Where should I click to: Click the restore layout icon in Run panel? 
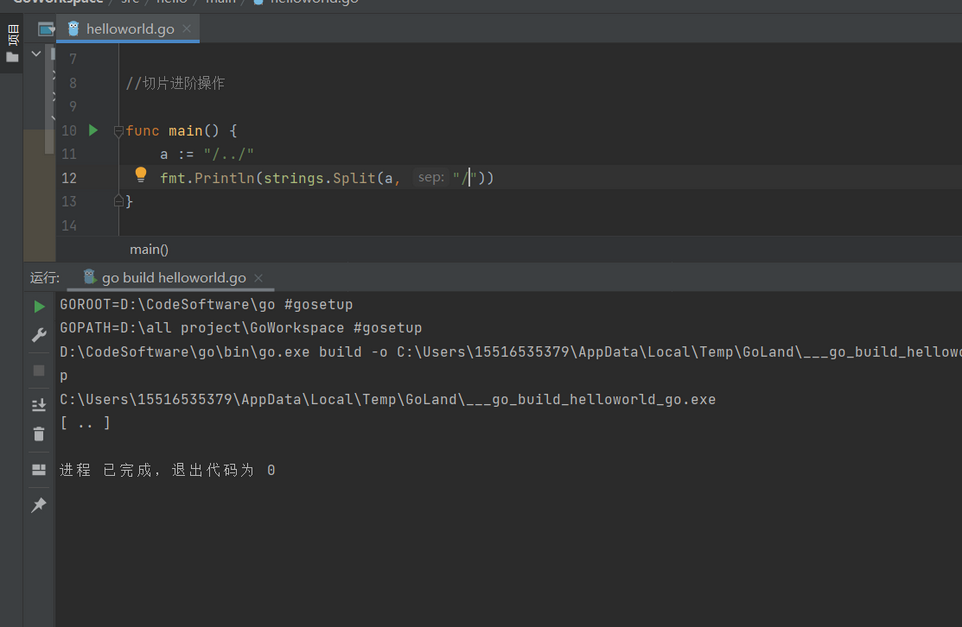pos(39,469)
